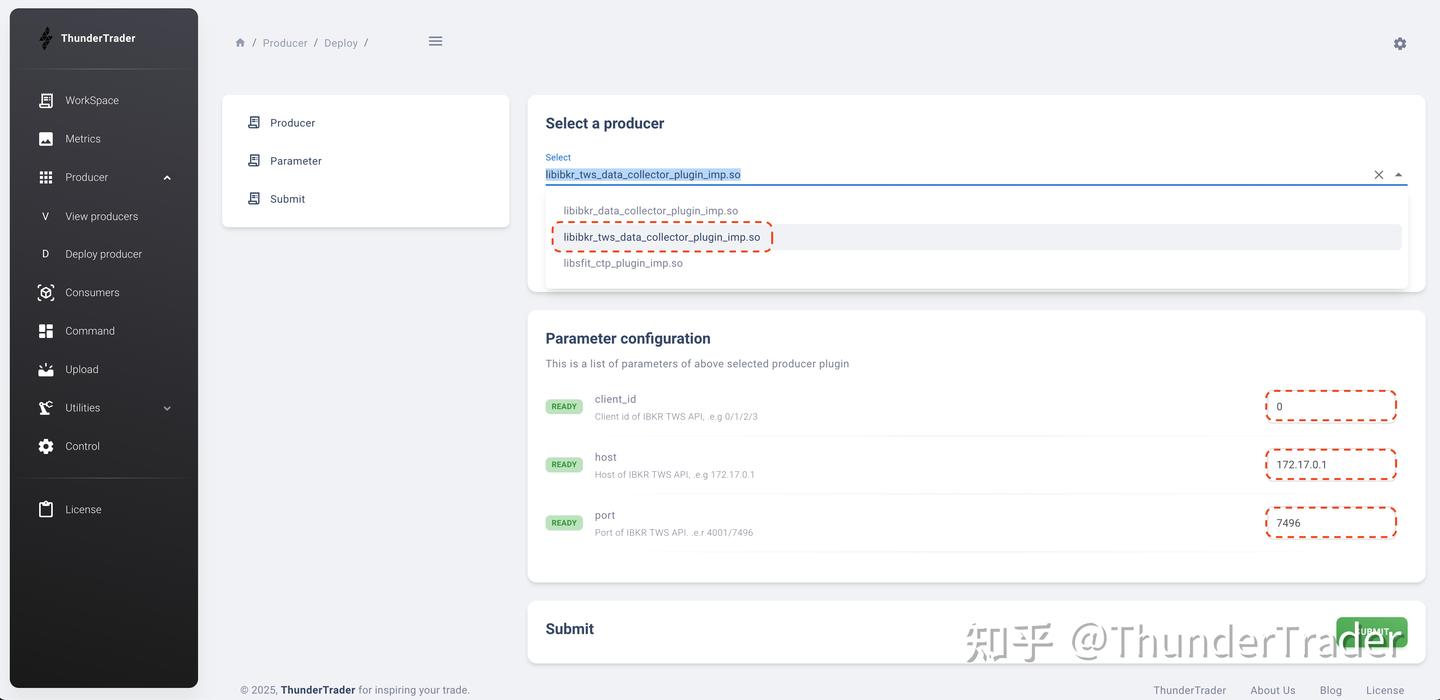Click the Upload icon in sidebar
The width and height of the screenshot is (1440, 700).
click(x=46, y=370)
